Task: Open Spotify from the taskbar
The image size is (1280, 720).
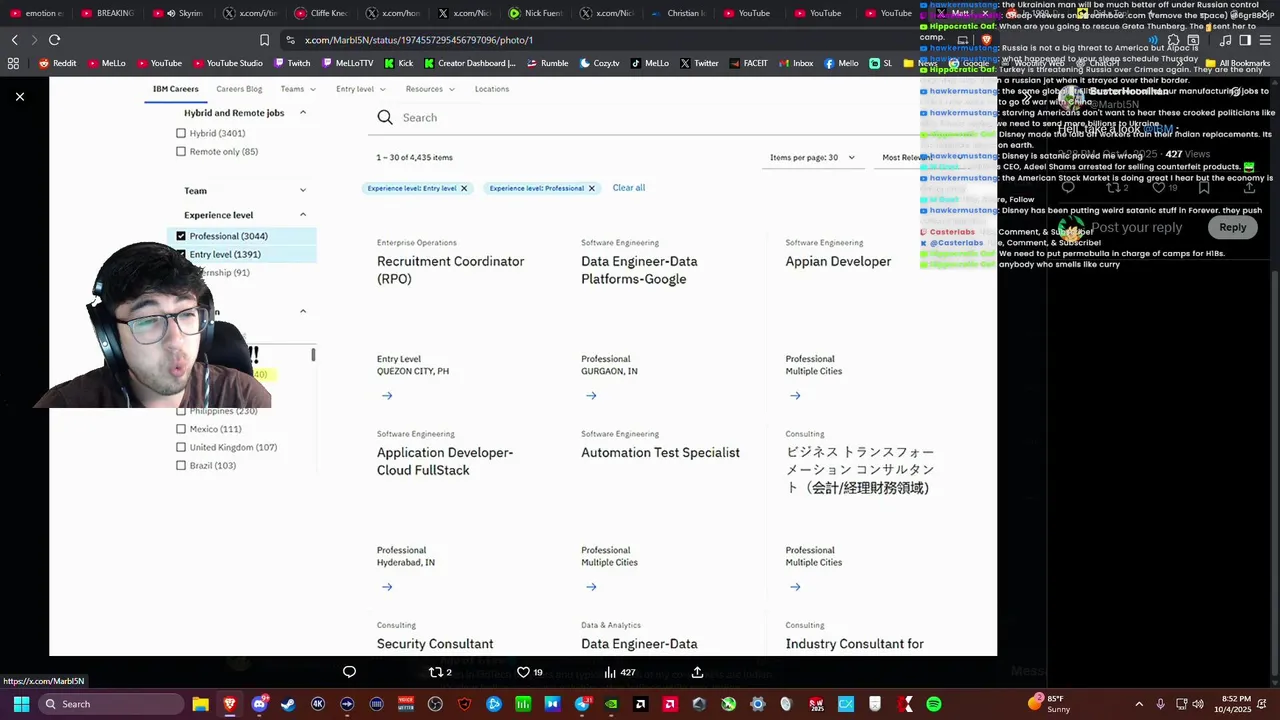Action: pos(934,704)
